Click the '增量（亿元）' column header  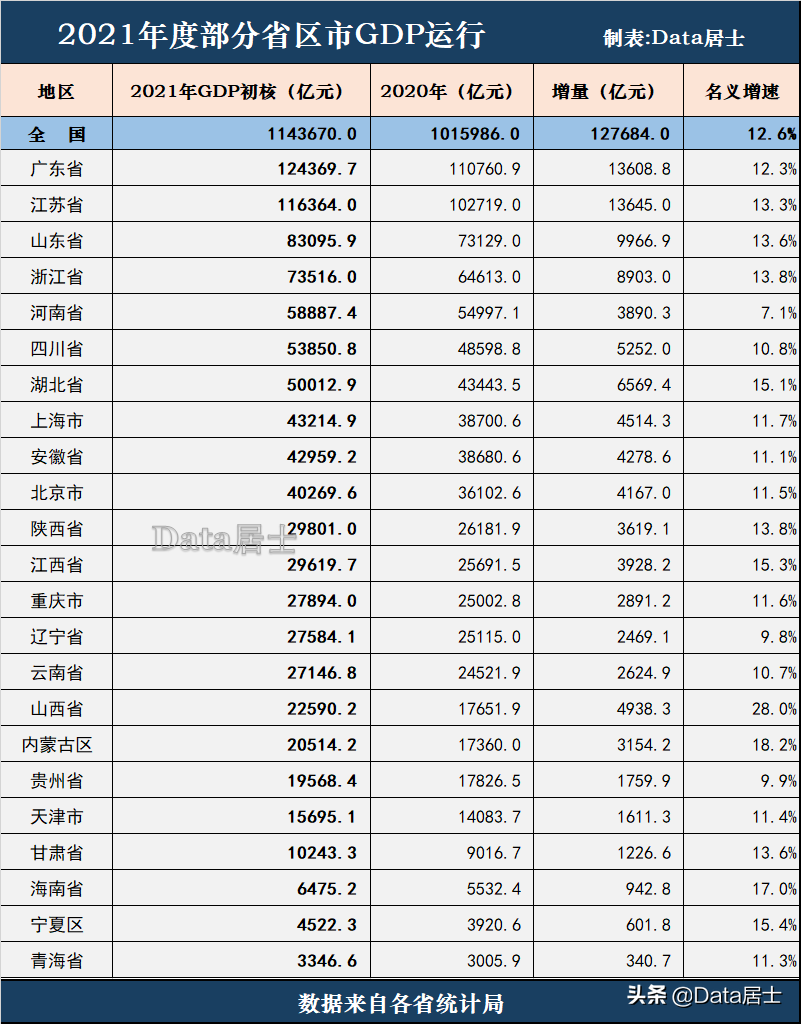tap(608, 91)
